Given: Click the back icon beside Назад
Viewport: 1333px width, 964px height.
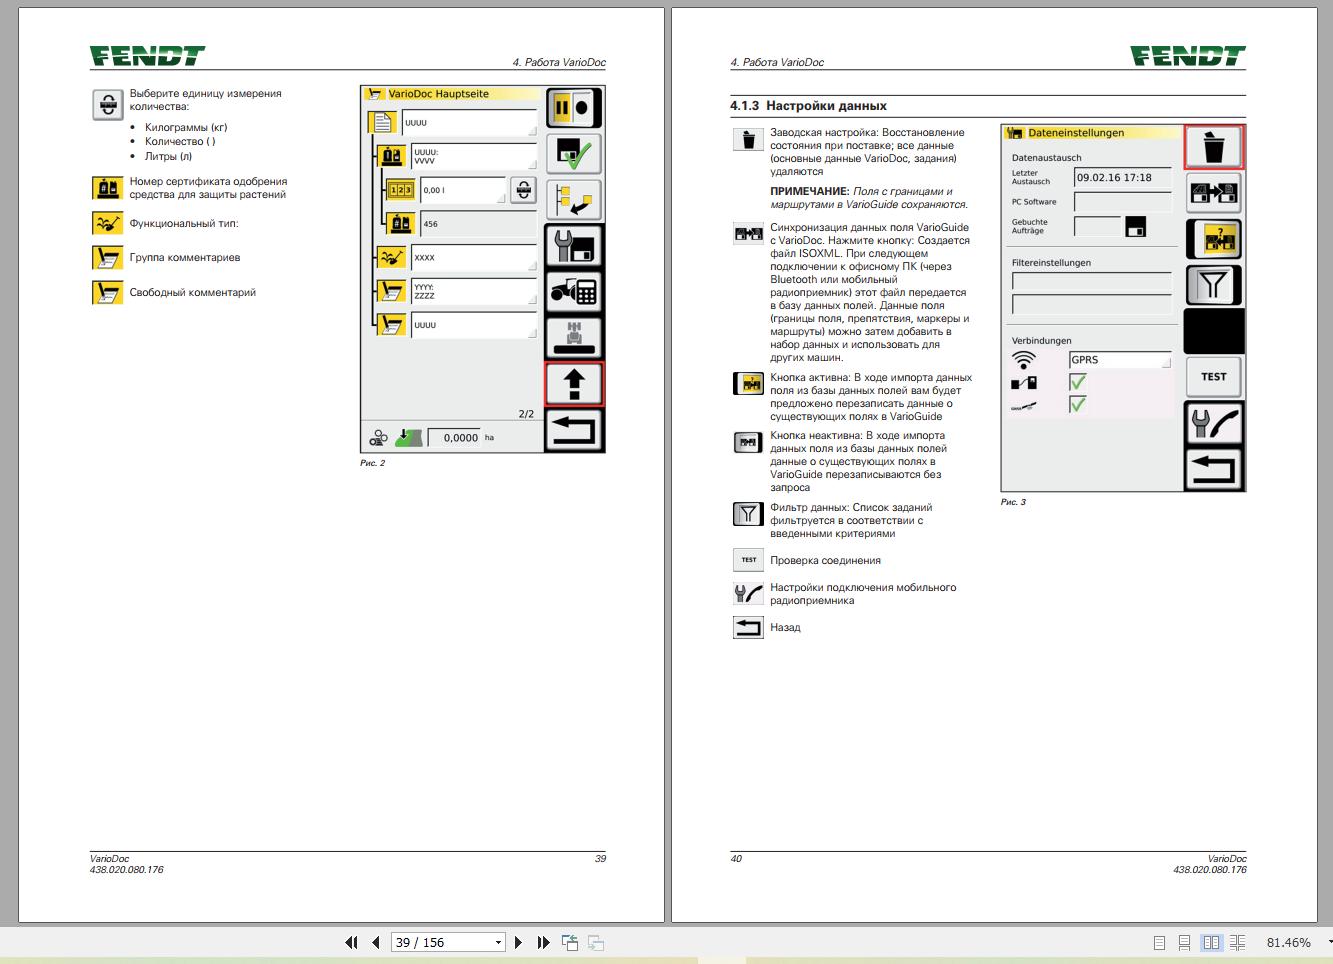Looking at the screenshot, I should (x=748, y=627).
